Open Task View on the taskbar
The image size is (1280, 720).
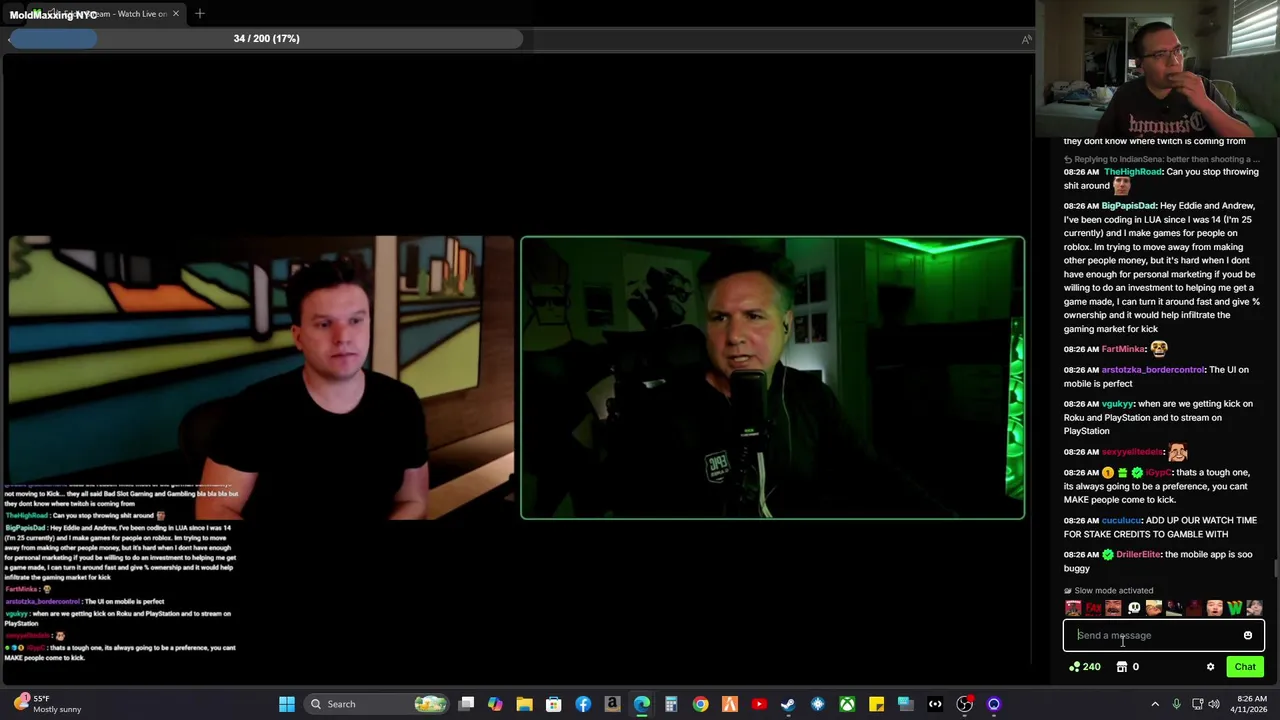click(x=466, y=704)
